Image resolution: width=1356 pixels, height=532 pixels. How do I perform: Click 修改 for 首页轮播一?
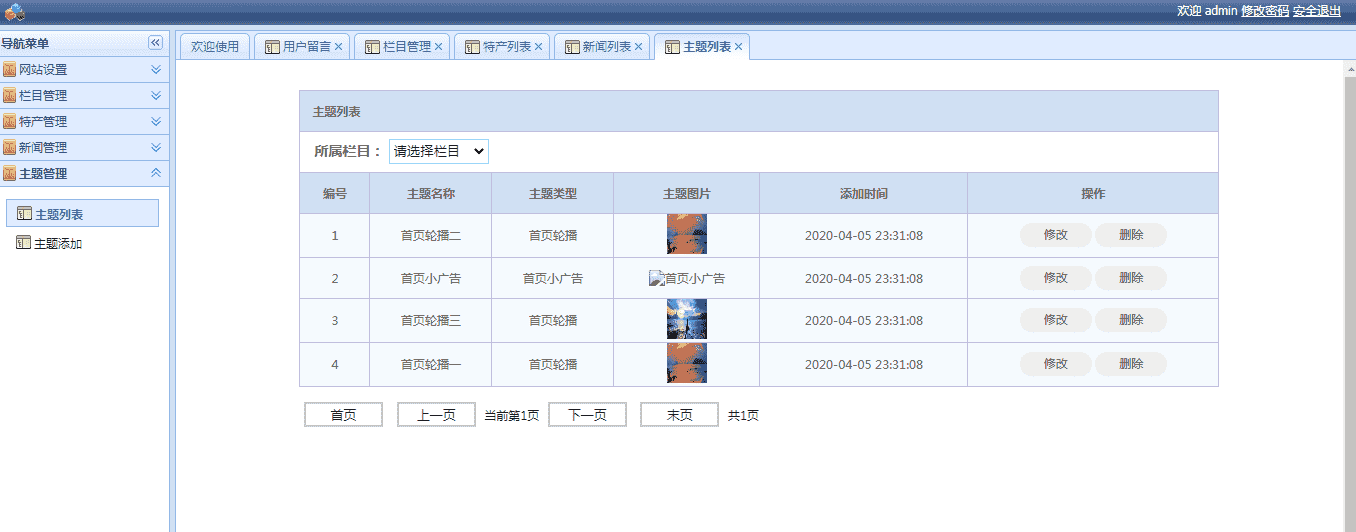[x=1056, y=364]
